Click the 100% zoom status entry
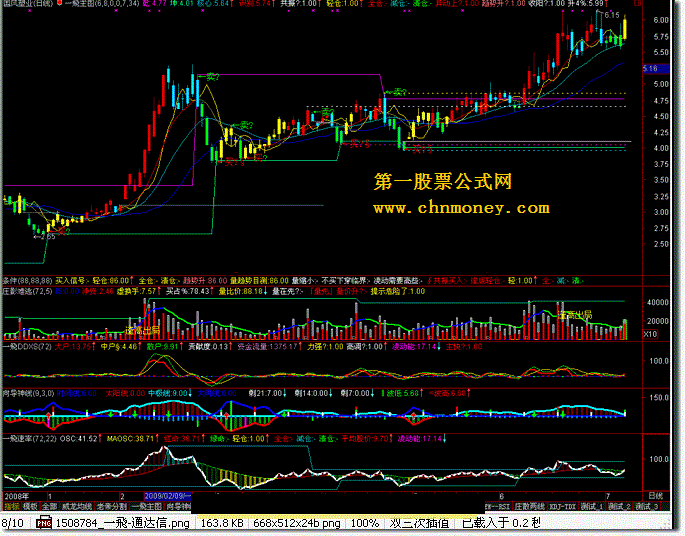The image size is (685, 536). pyautogui.click(x=365, y=523)
